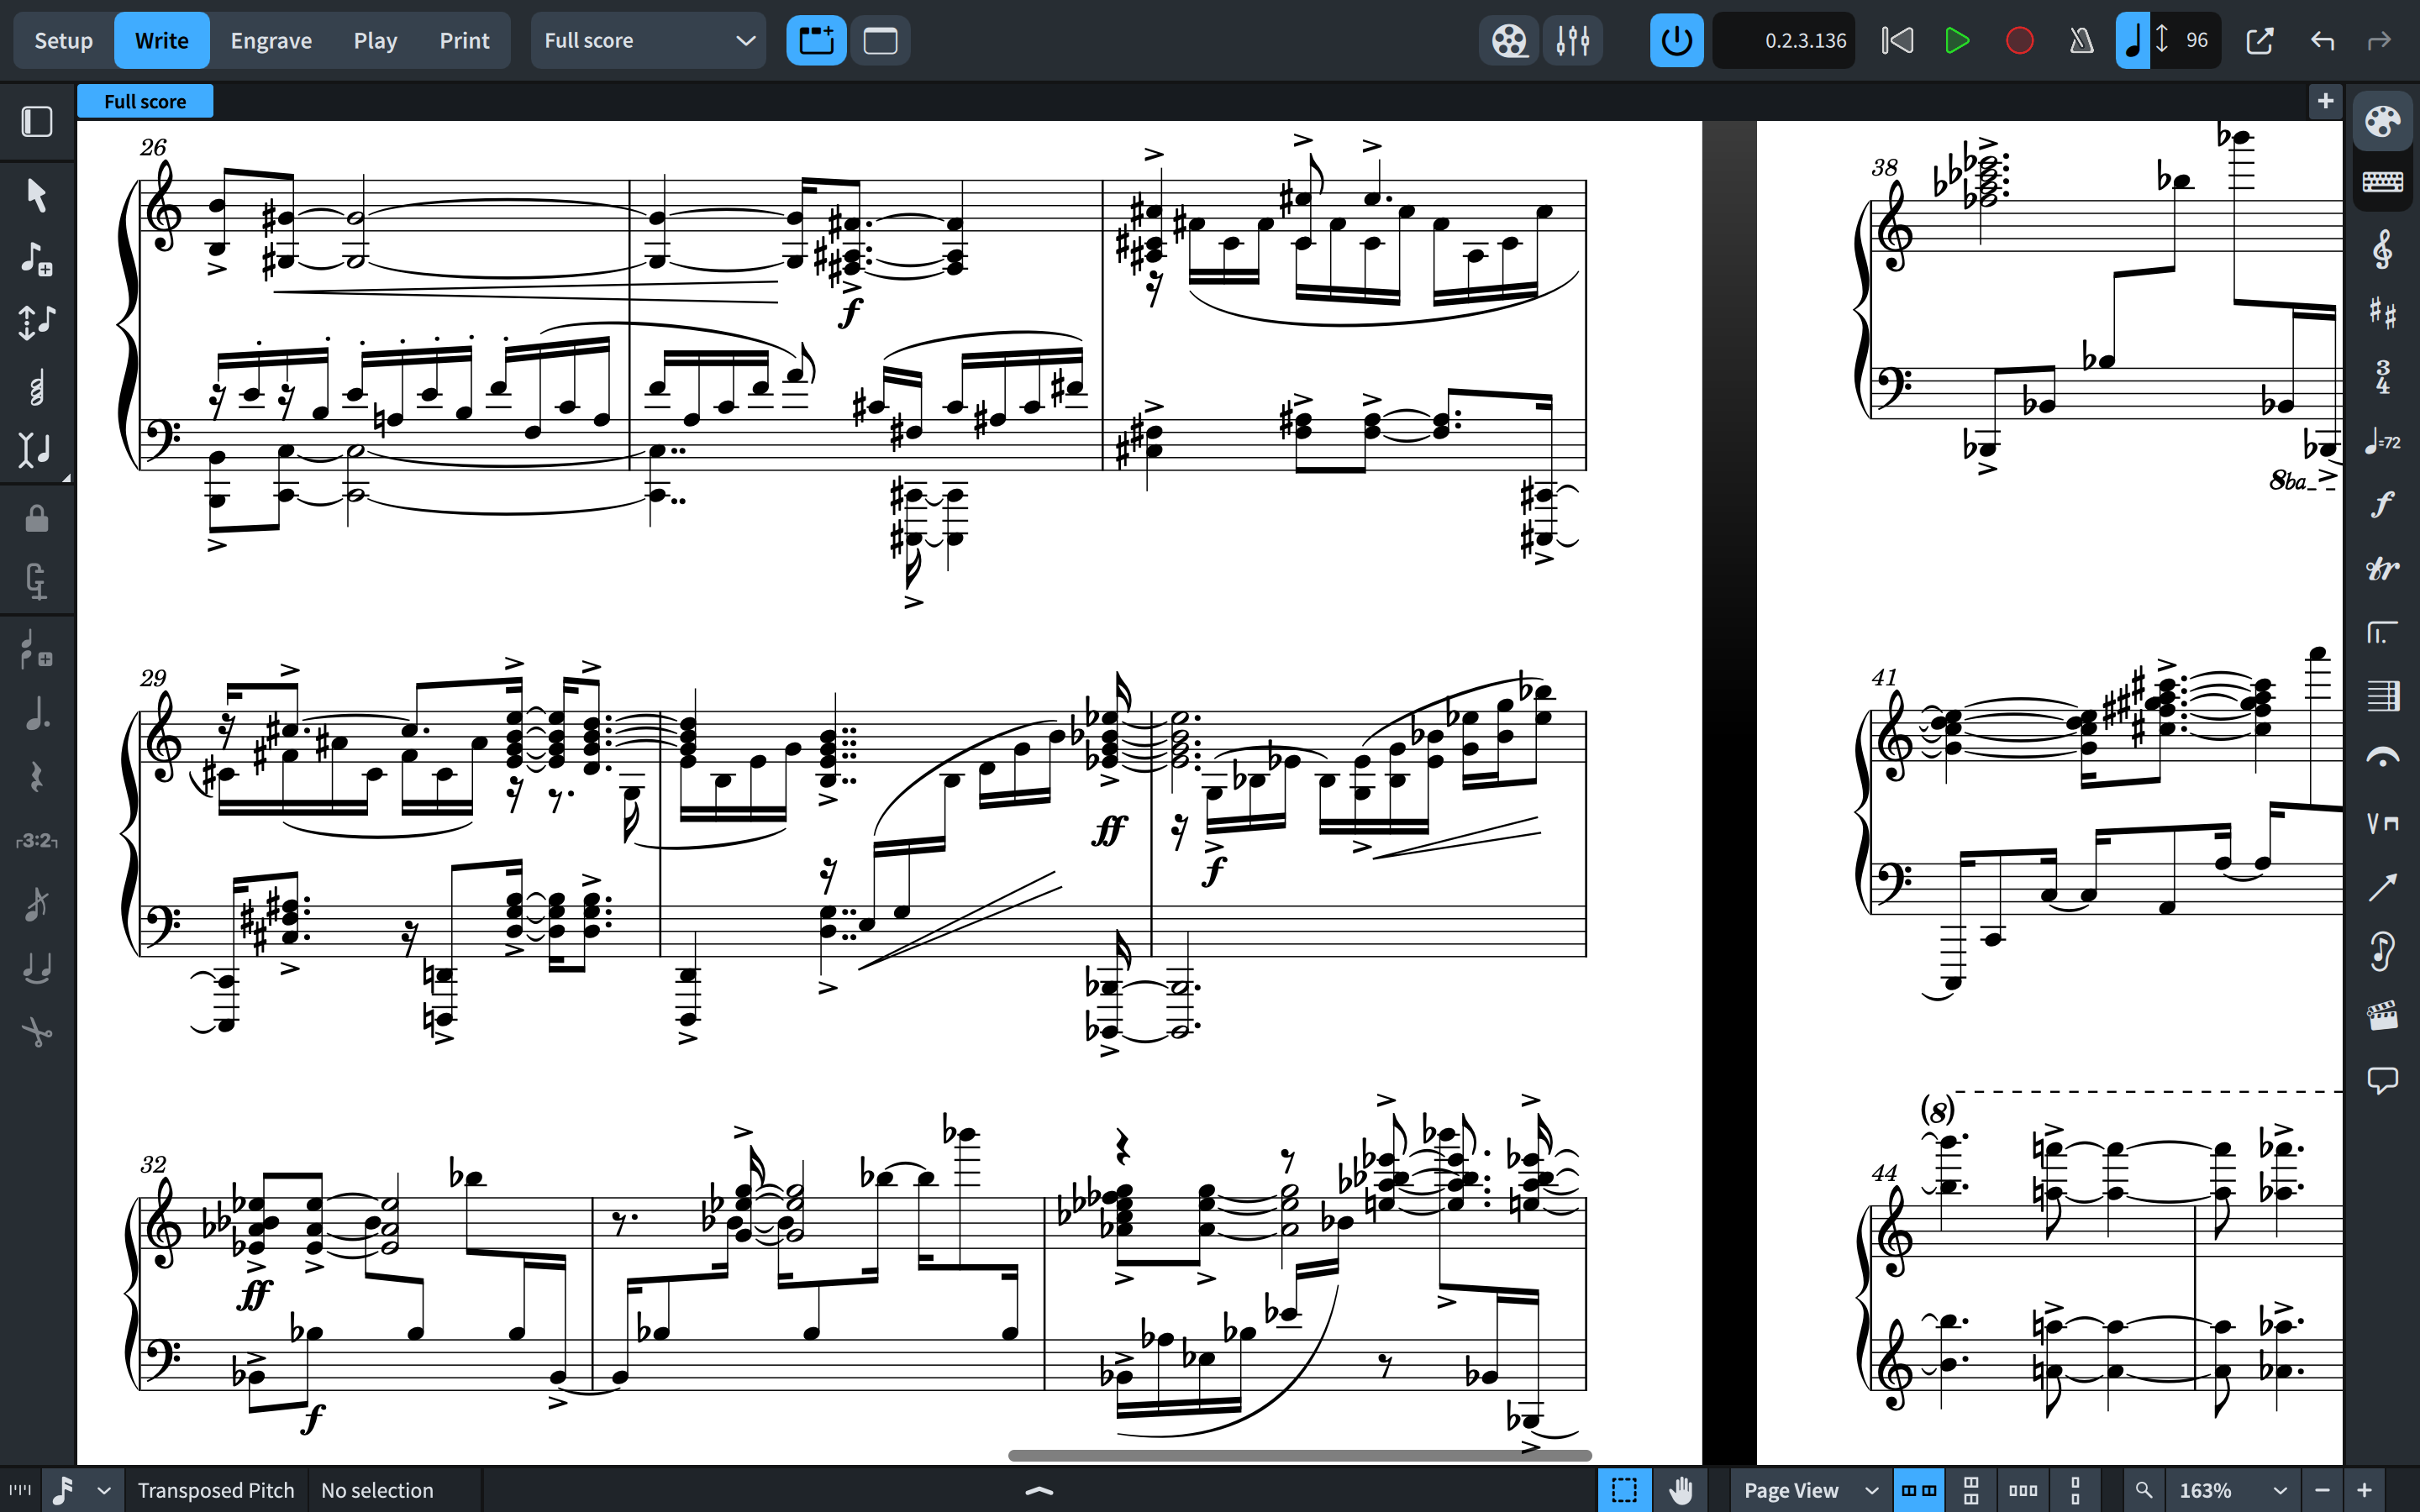Start playback with green play button
The image size is (2420, 1512).
[1957, 41]
